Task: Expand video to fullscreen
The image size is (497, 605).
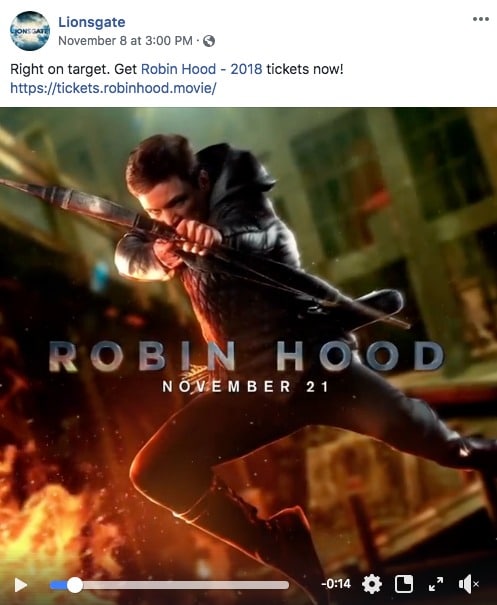Action: tap(436, 584)
